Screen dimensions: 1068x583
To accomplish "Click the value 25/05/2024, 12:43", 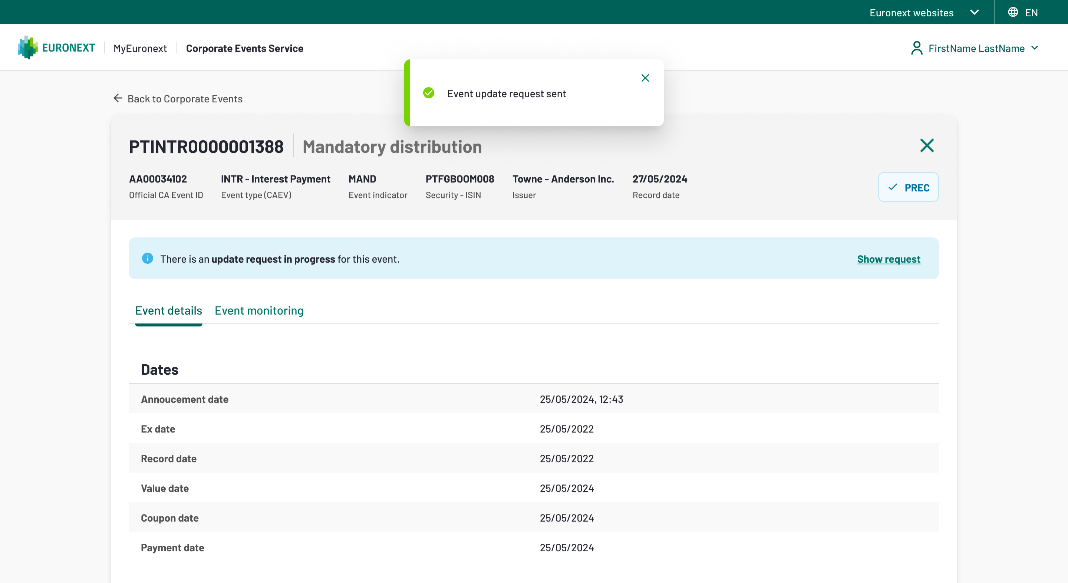I will click(x=581, y=399).
